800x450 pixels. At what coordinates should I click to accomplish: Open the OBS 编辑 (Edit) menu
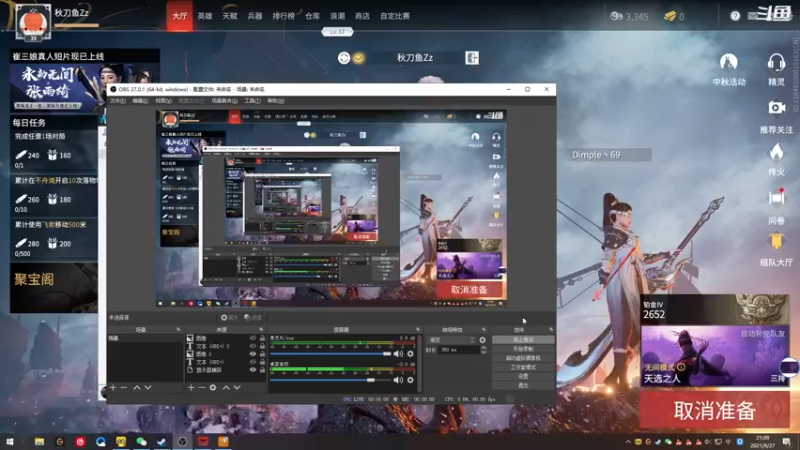[140, 101]
